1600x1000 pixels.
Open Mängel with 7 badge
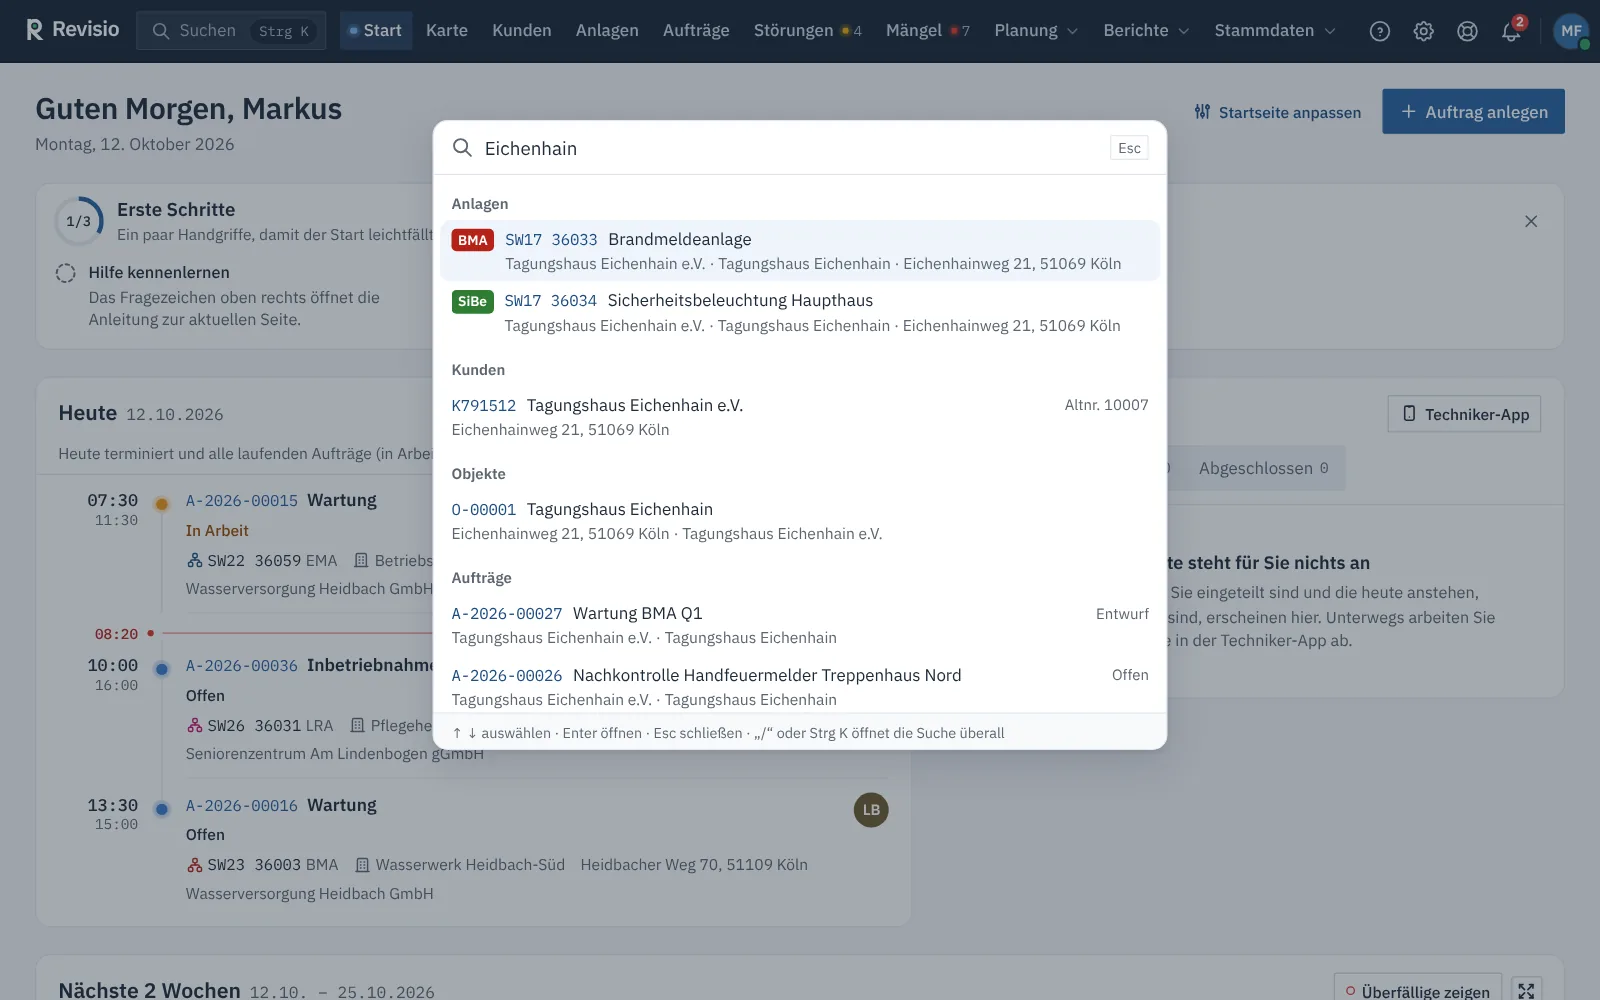(x=928, y=31)
